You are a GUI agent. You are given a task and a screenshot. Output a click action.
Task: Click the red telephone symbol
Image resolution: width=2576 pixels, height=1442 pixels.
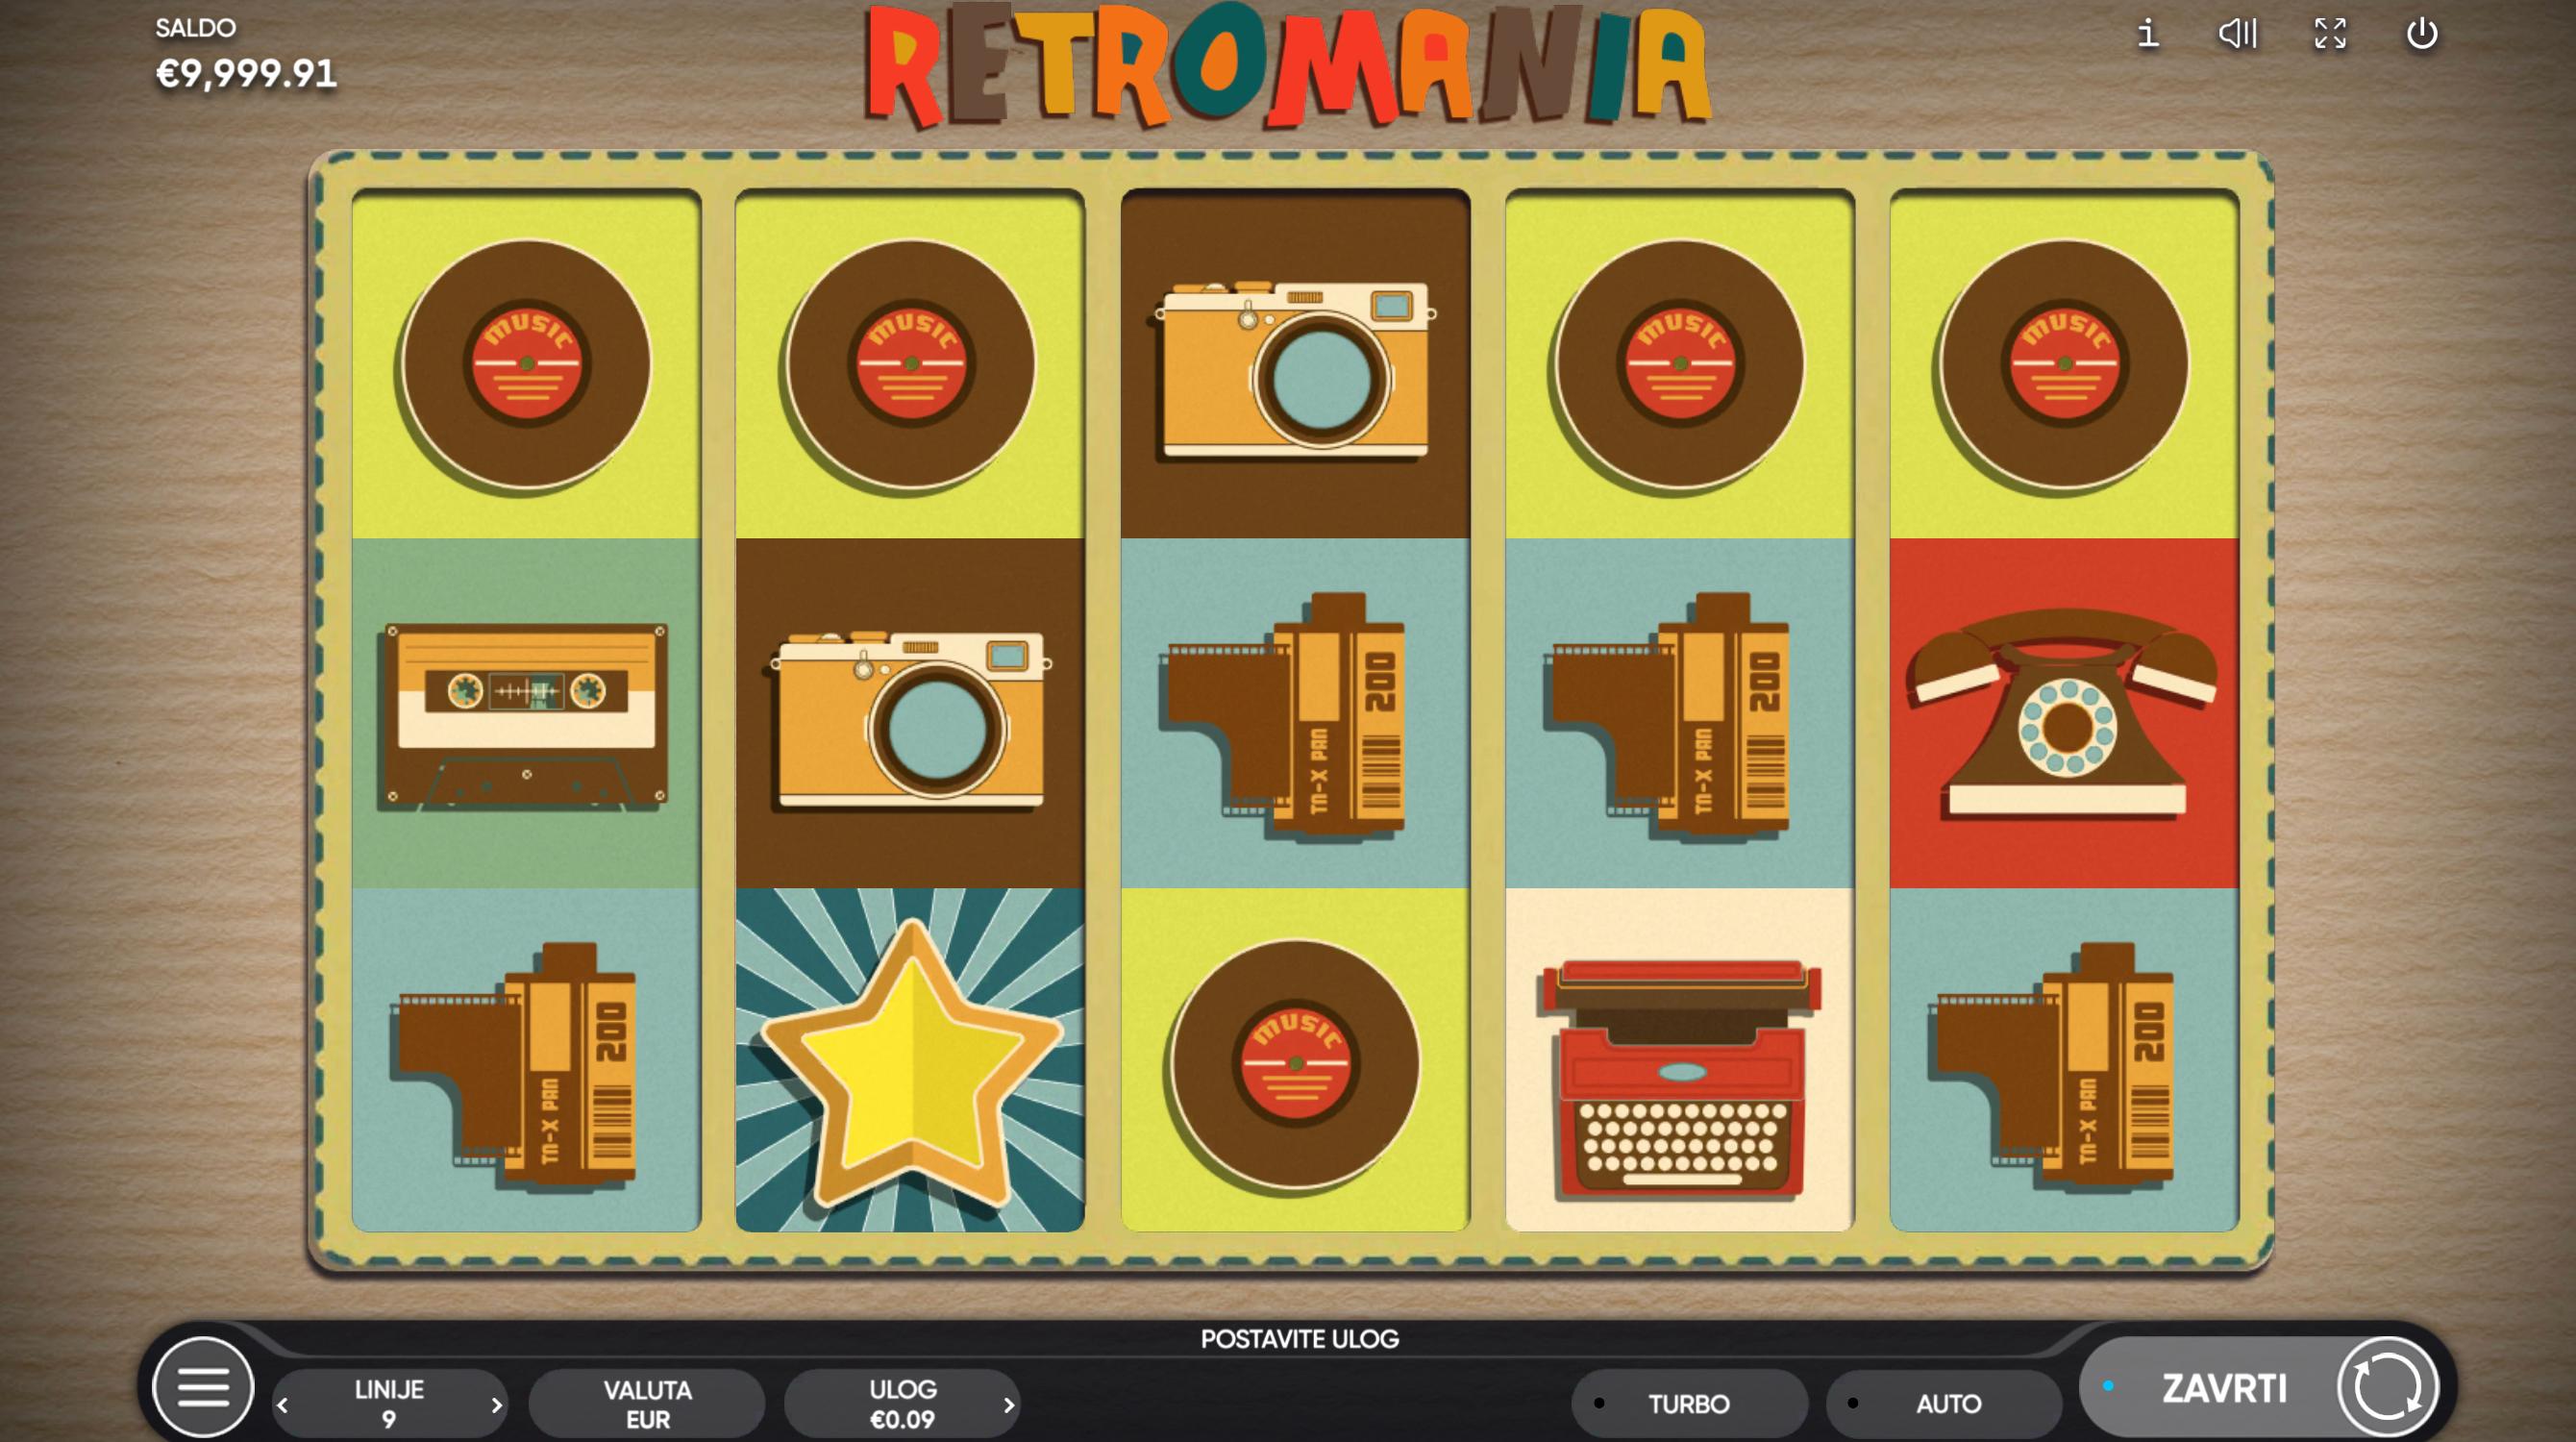coord(2064,713)
